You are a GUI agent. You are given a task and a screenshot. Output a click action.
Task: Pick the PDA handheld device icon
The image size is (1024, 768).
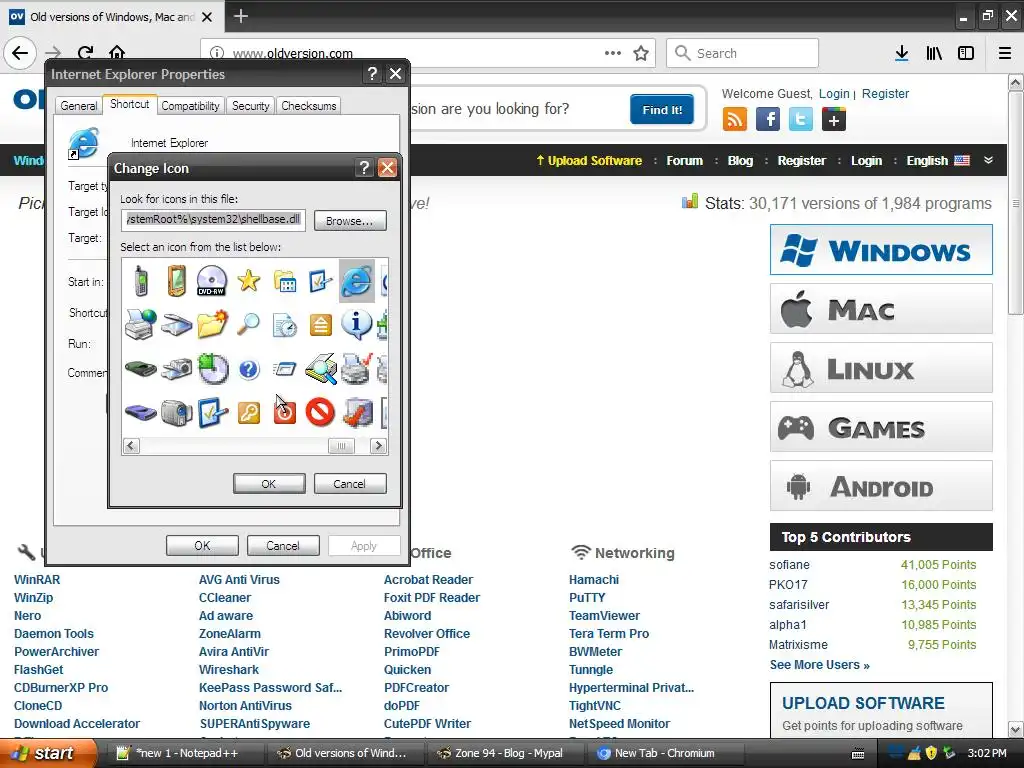tap(176, 281)
